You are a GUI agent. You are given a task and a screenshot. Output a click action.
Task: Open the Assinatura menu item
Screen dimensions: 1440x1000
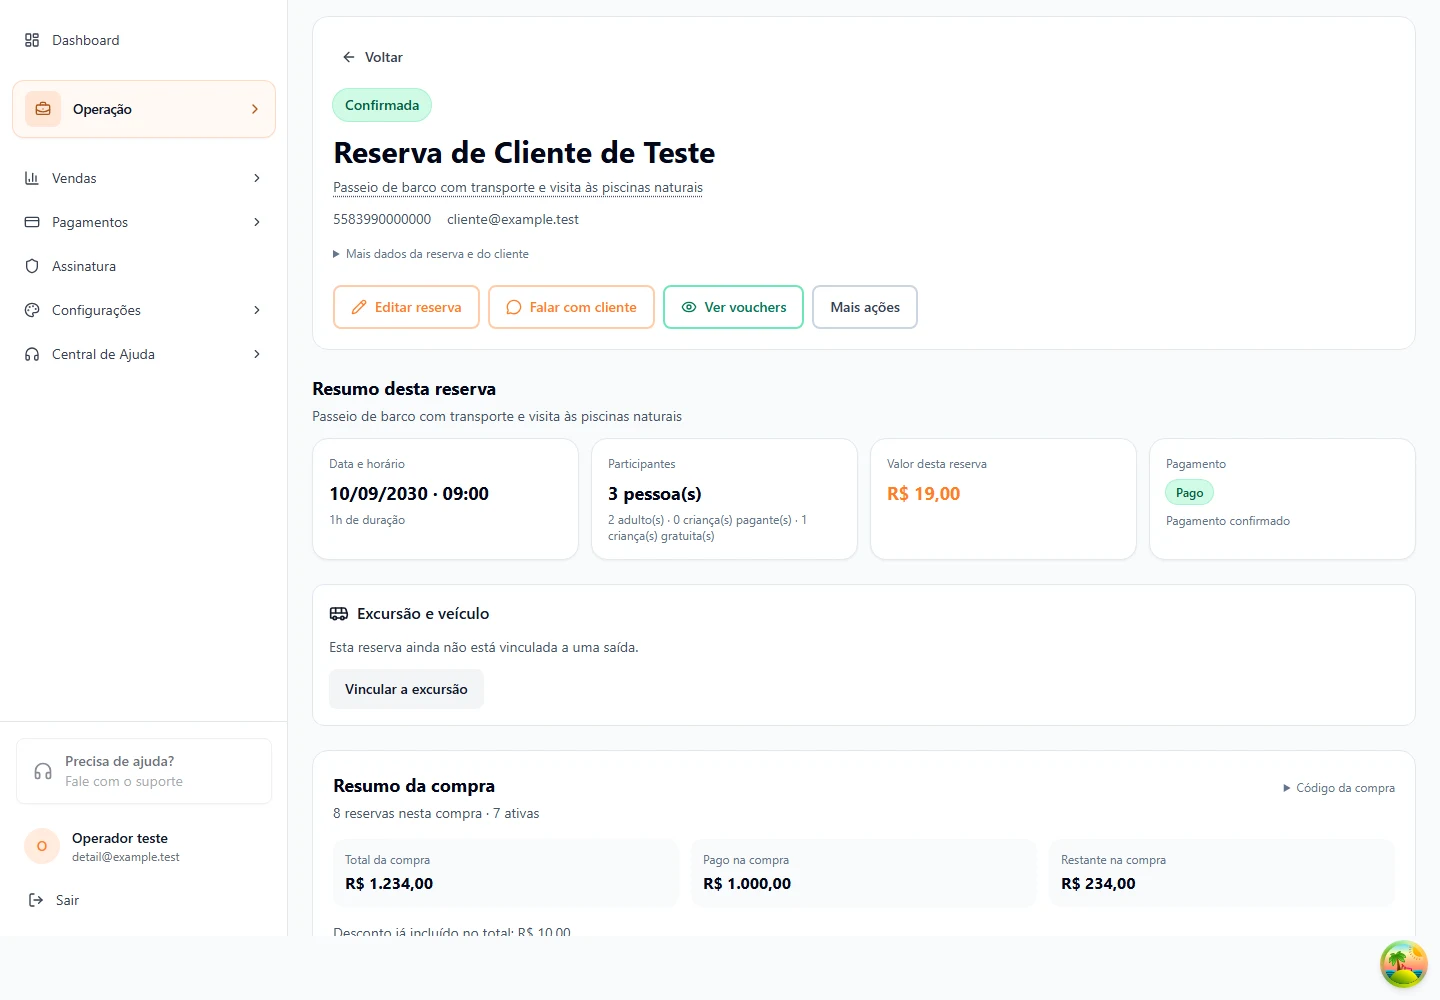(x=144, y=266)
